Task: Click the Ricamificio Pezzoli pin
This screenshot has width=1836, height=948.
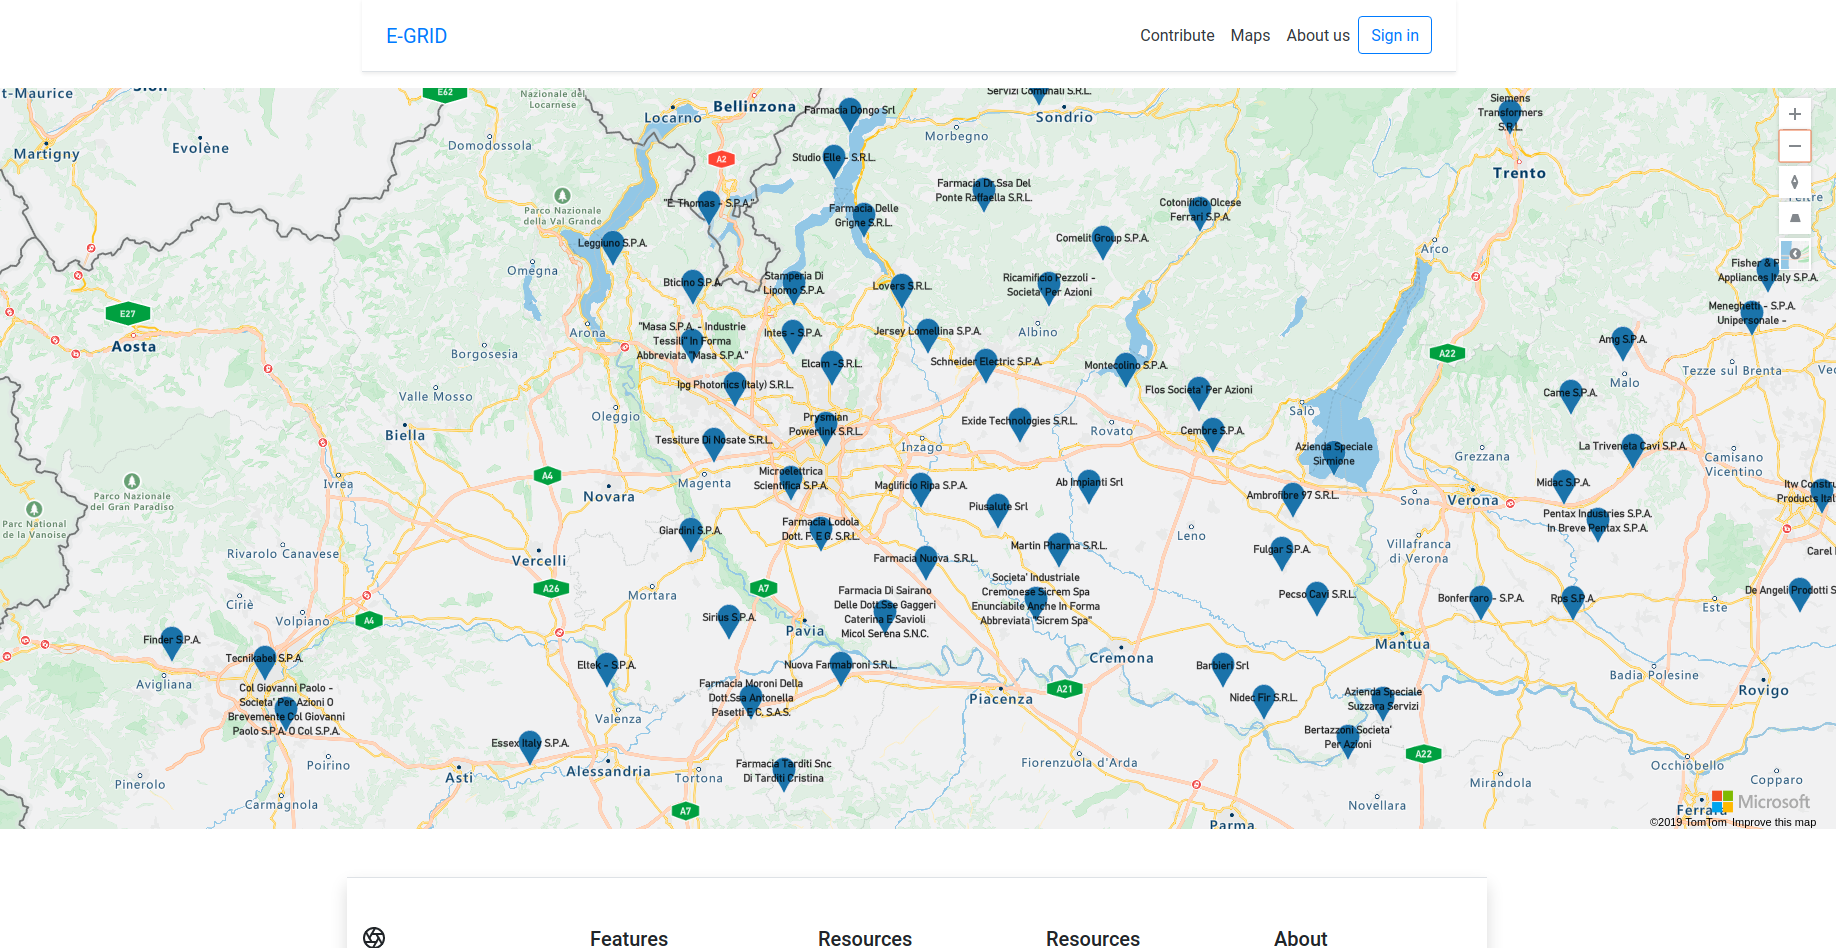Action: tap(1050, 288)
